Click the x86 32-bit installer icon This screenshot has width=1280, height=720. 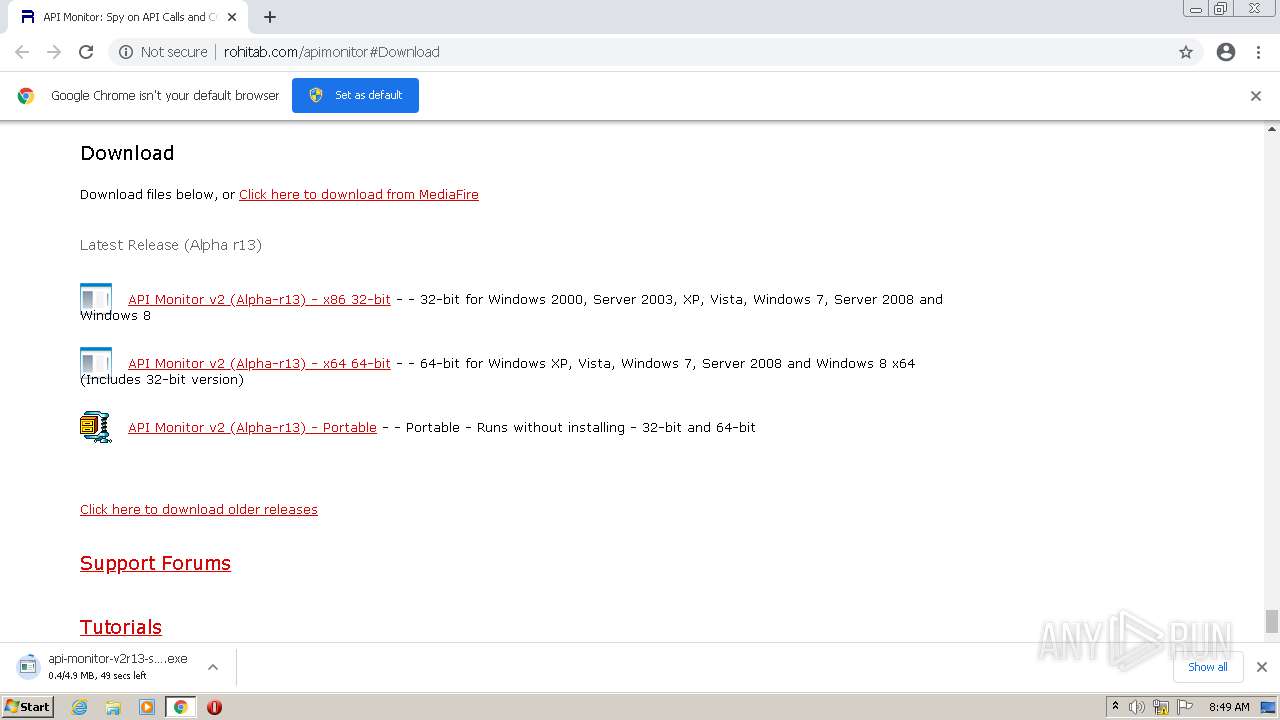pos(96,299)
